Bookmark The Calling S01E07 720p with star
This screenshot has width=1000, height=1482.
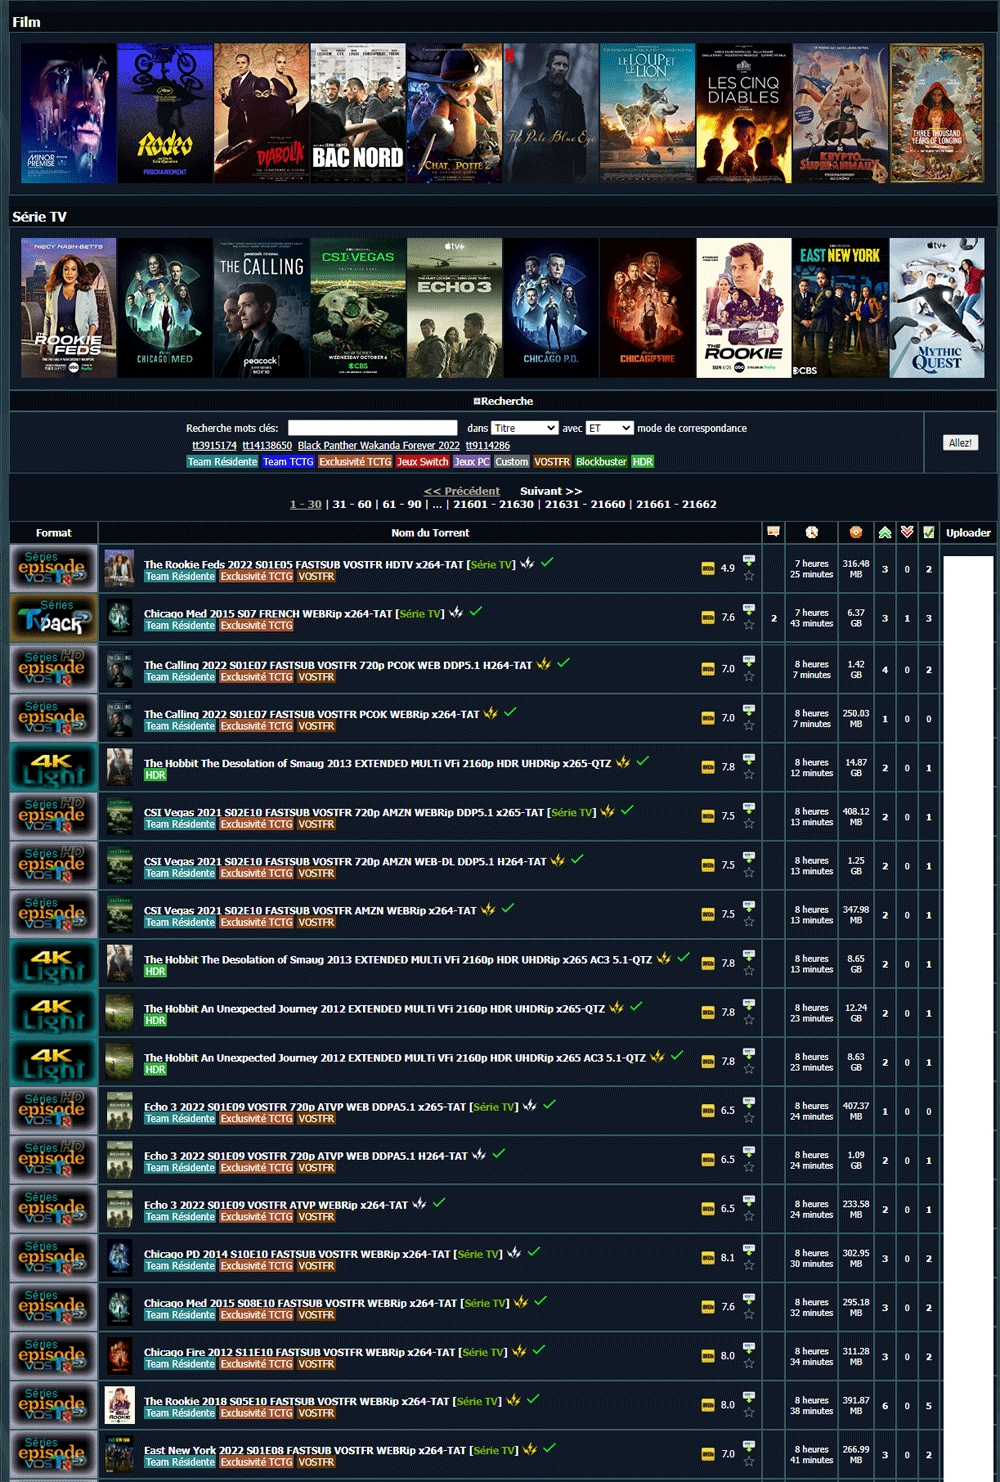point(749,676)
